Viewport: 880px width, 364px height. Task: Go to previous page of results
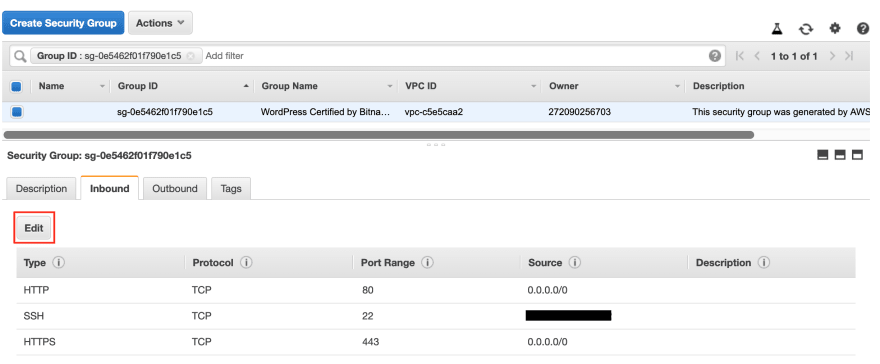pyautogui.click(x=757, y=56)
